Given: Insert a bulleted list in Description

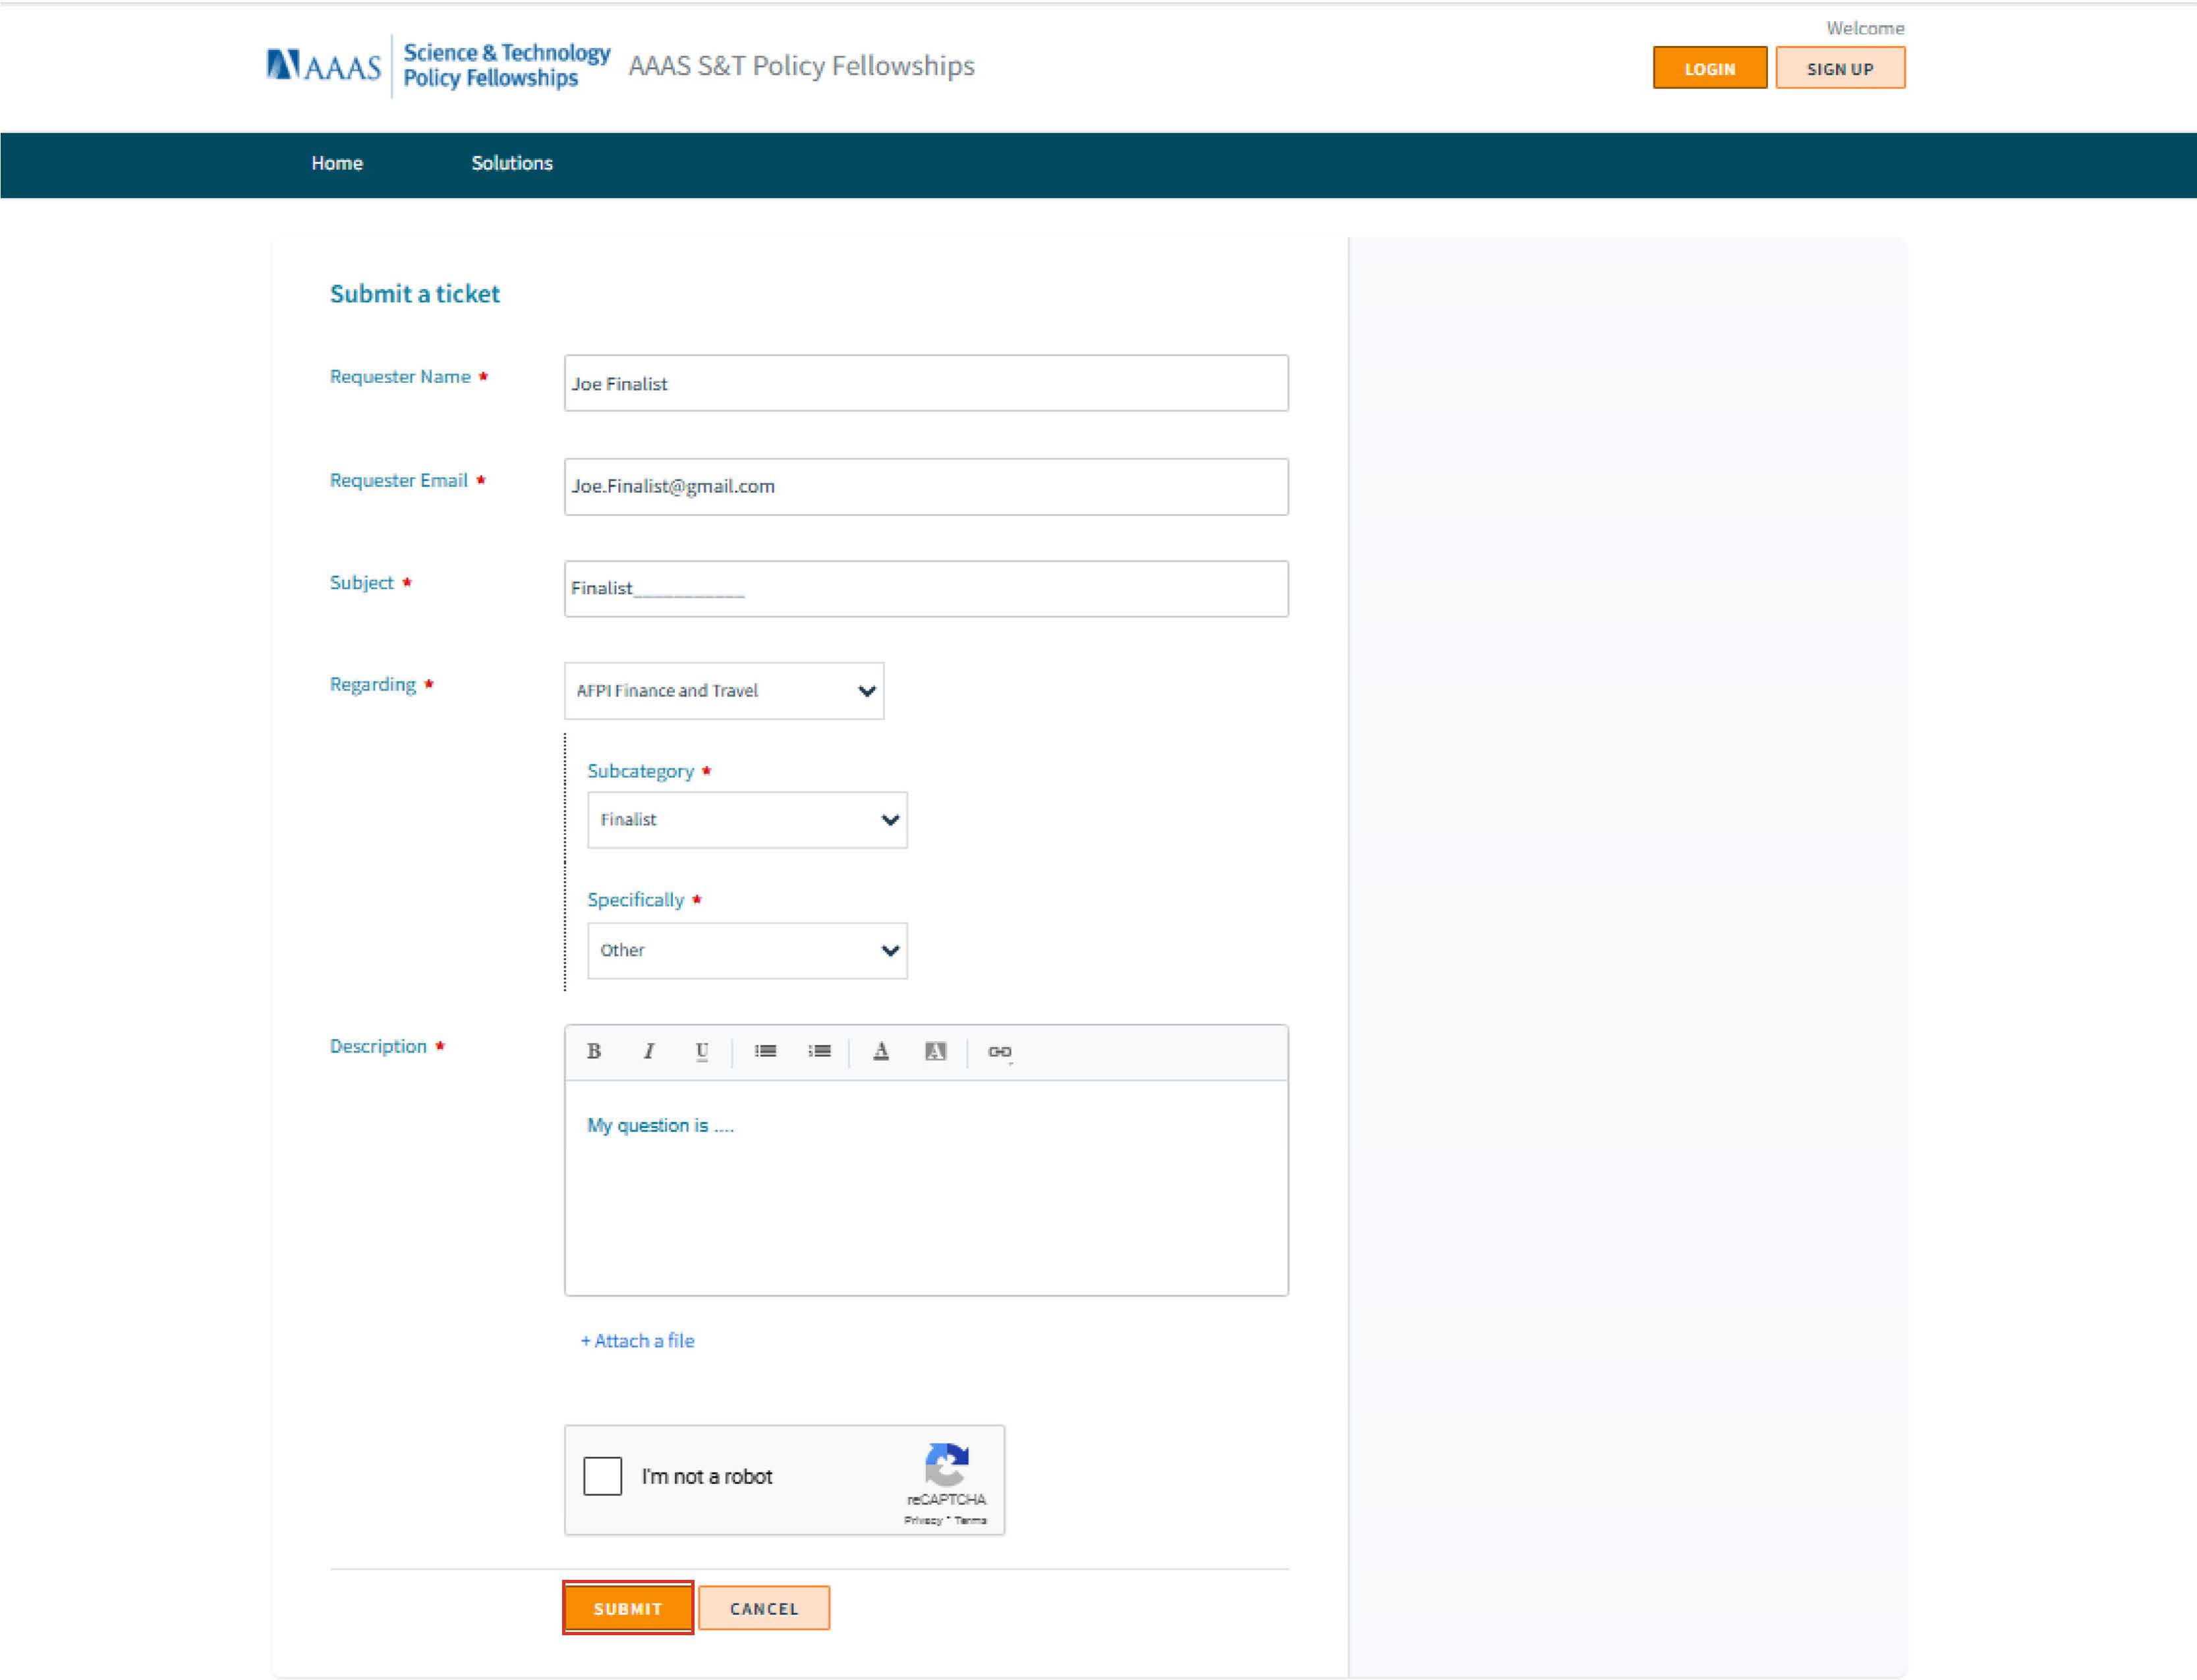Looking at the screenshot, I should pos(766,1051).
